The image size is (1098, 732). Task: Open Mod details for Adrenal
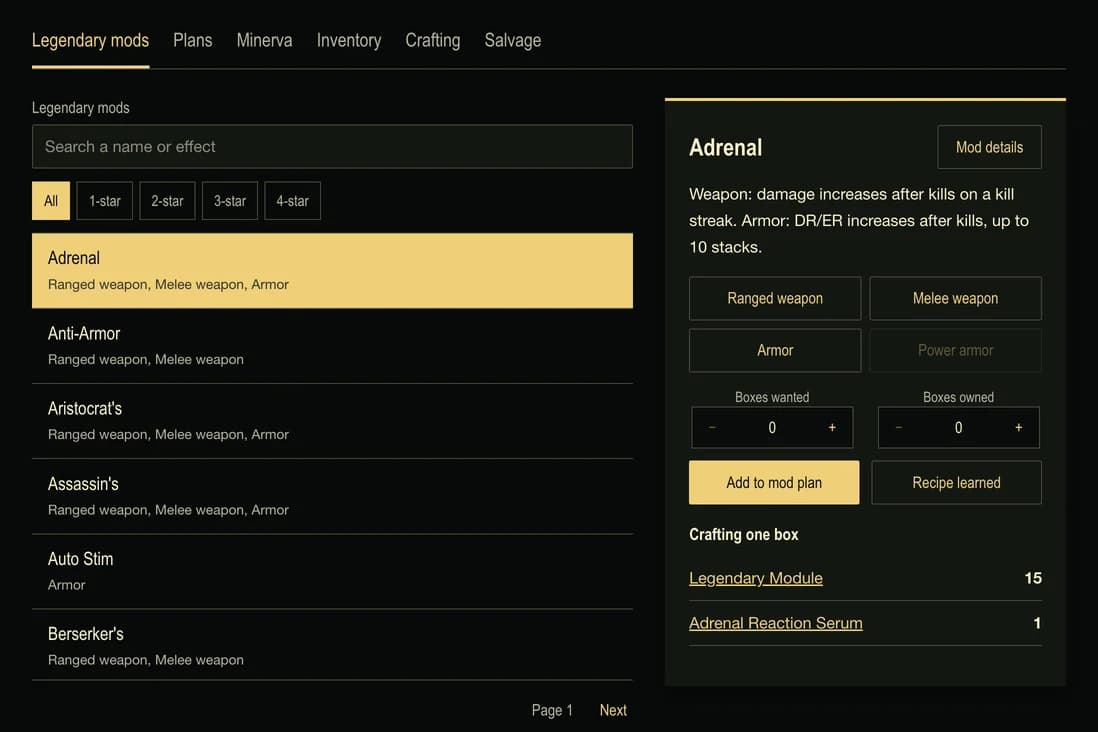pos(989,147)
